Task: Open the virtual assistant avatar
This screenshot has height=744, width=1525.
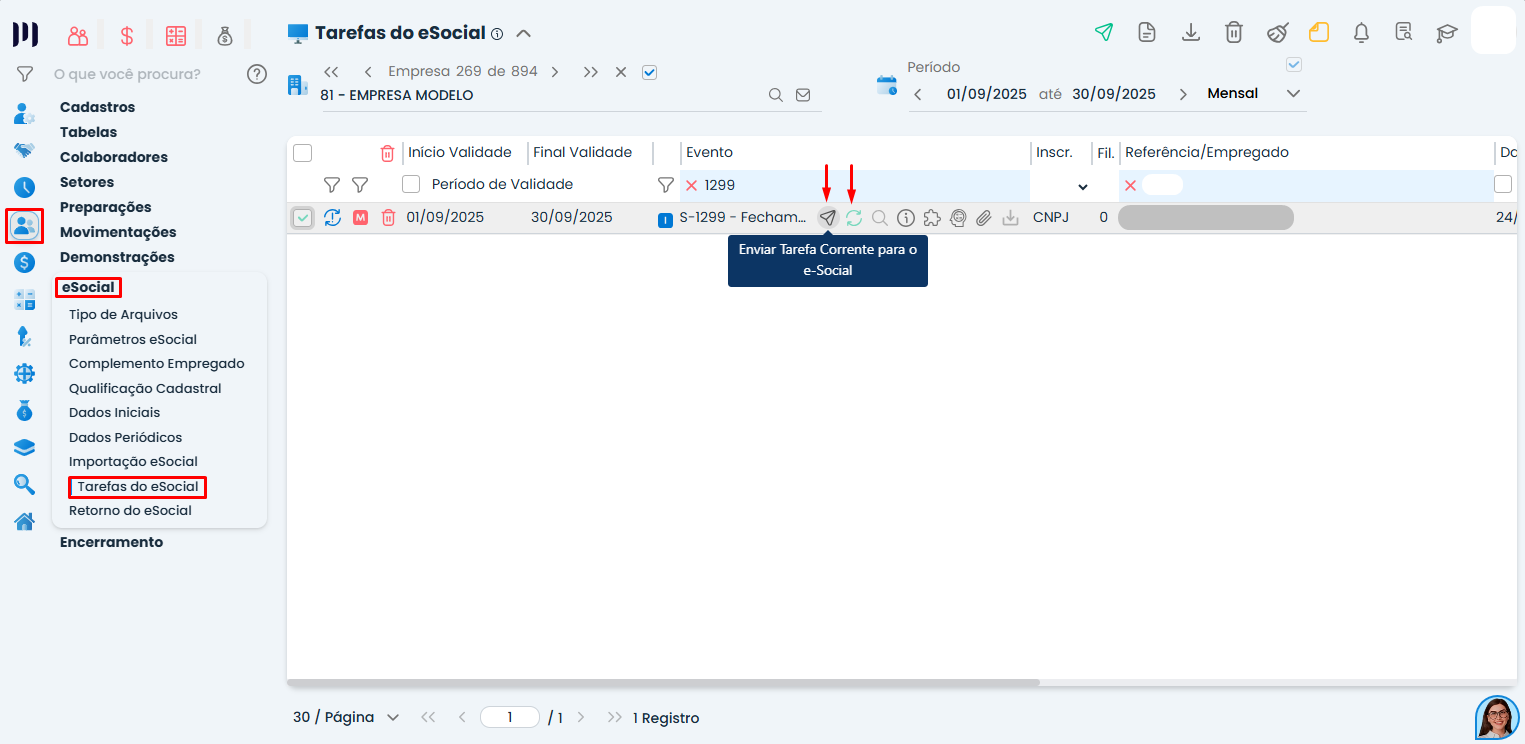Action: tap(1497, 717)
